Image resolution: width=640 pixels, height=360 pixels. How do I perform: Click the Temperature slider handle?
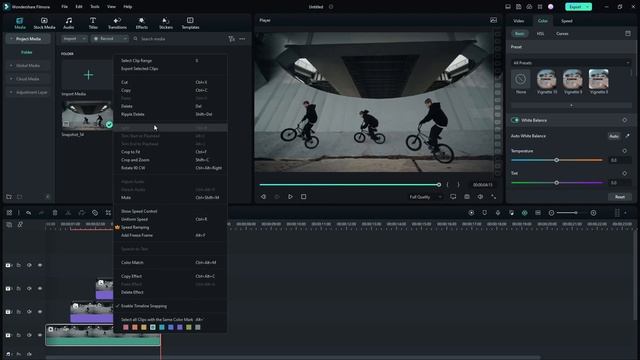pos(556,160)
